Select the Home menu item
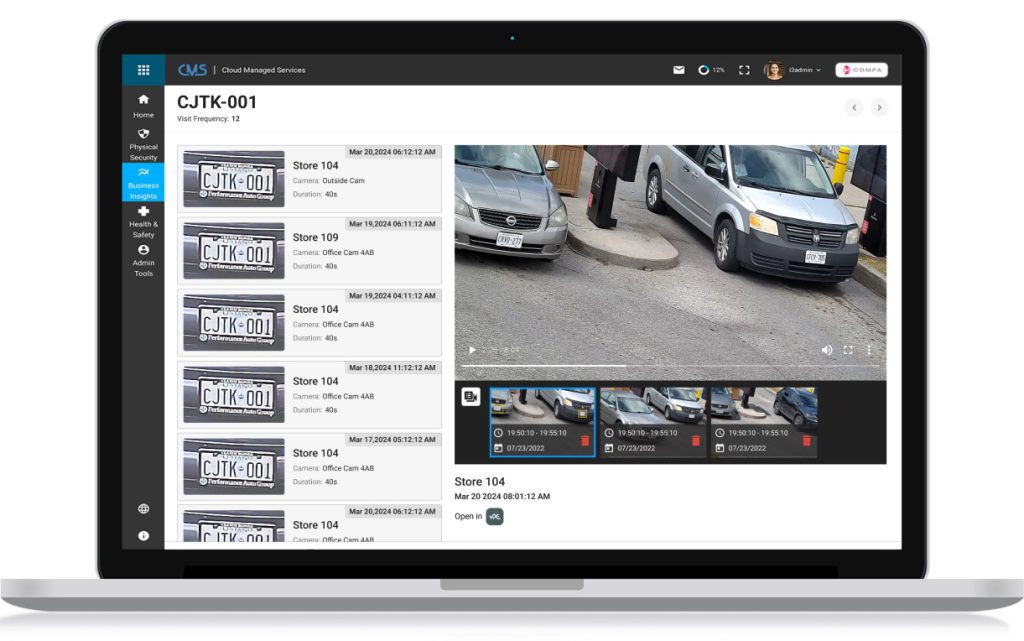1024x641 pixels. (x=143, y=106)
